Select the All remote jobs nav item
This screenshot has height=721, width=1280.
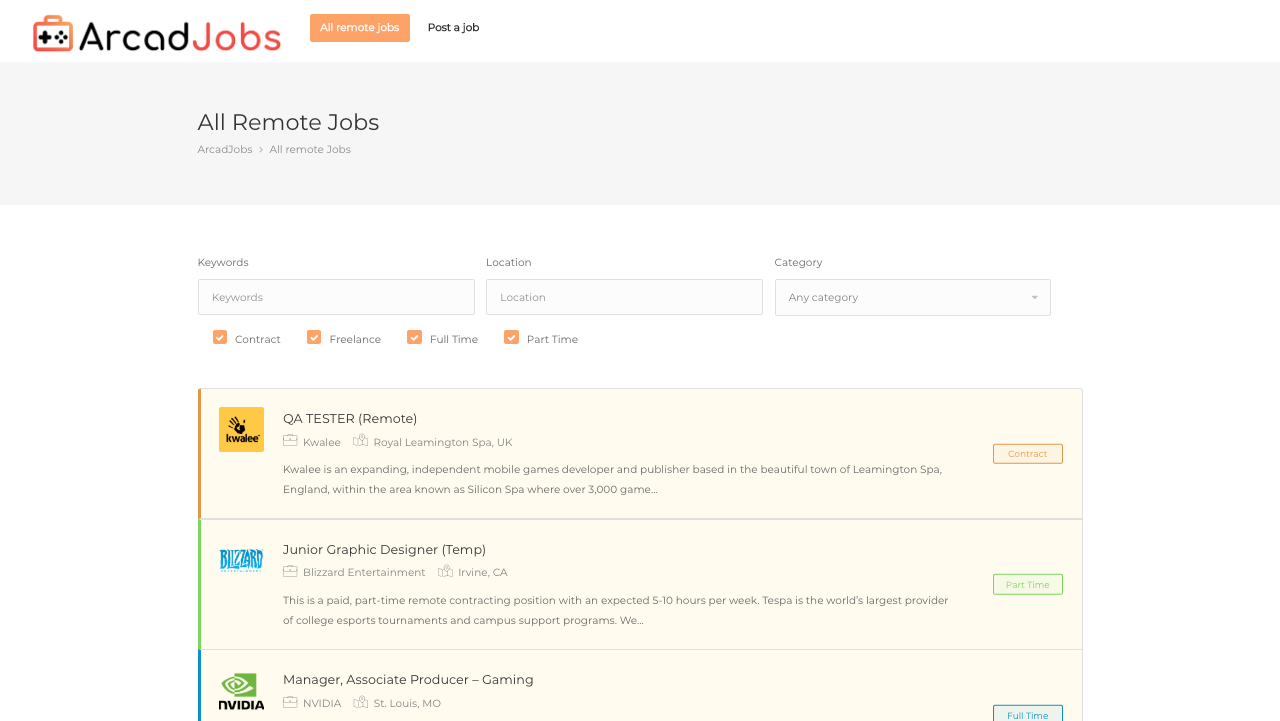click(359, 27)
